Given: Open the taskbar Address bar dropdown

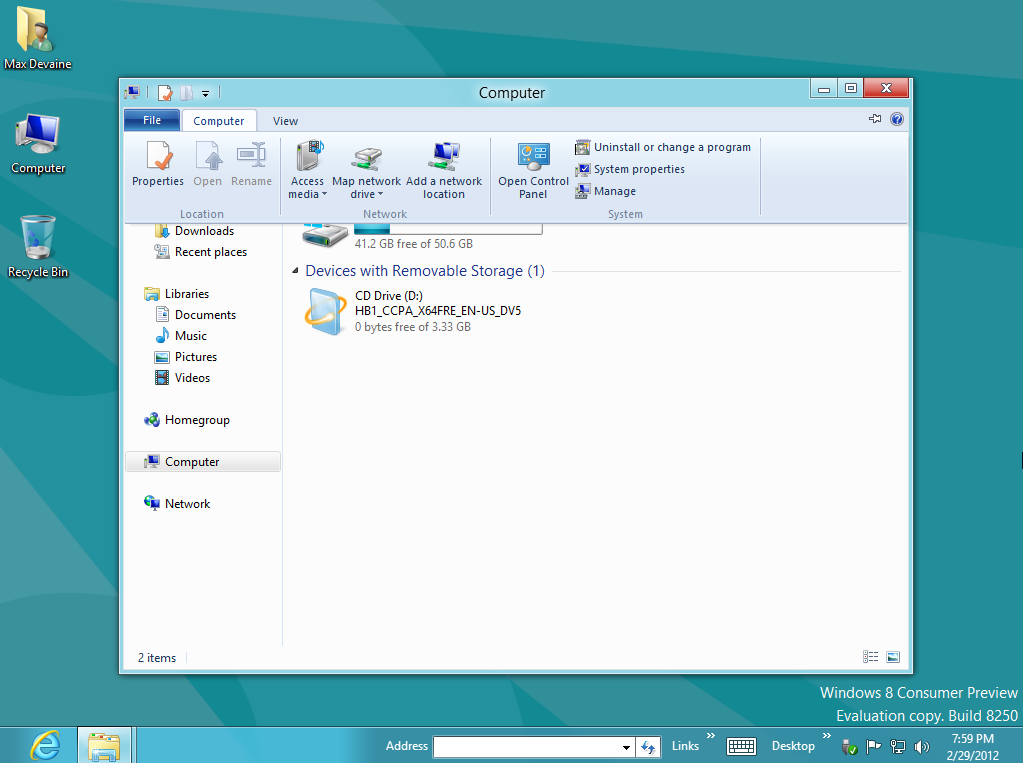Looking at the screenshot, I should point(626,747).
